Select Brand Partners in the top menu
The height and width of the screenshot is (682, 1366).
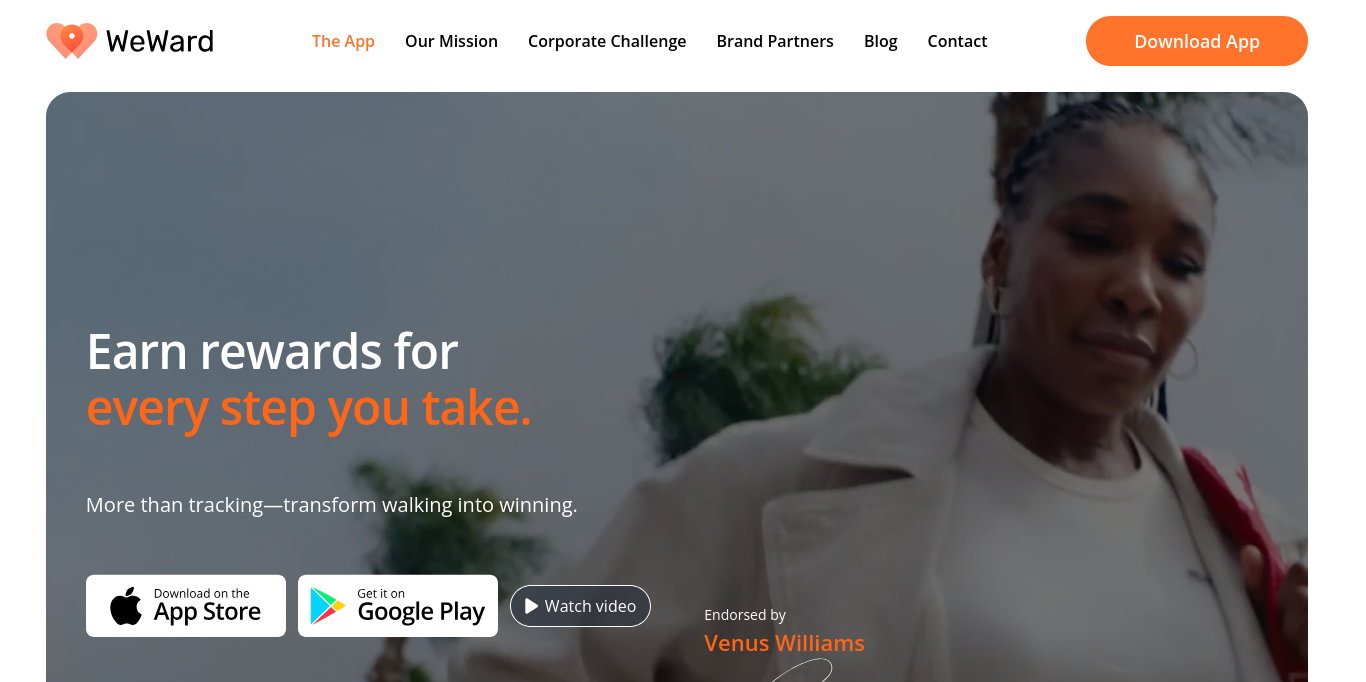point(775,41)
